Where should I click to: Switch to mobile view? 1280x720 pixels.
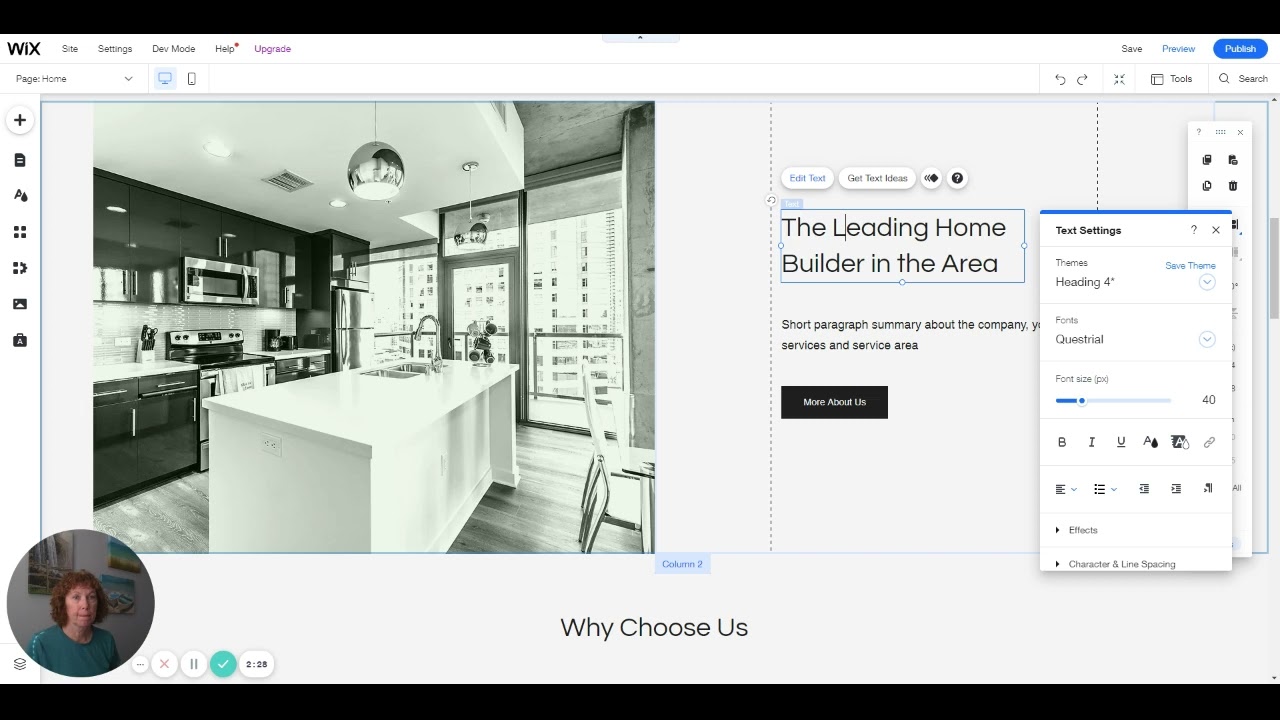click(191, 78)
